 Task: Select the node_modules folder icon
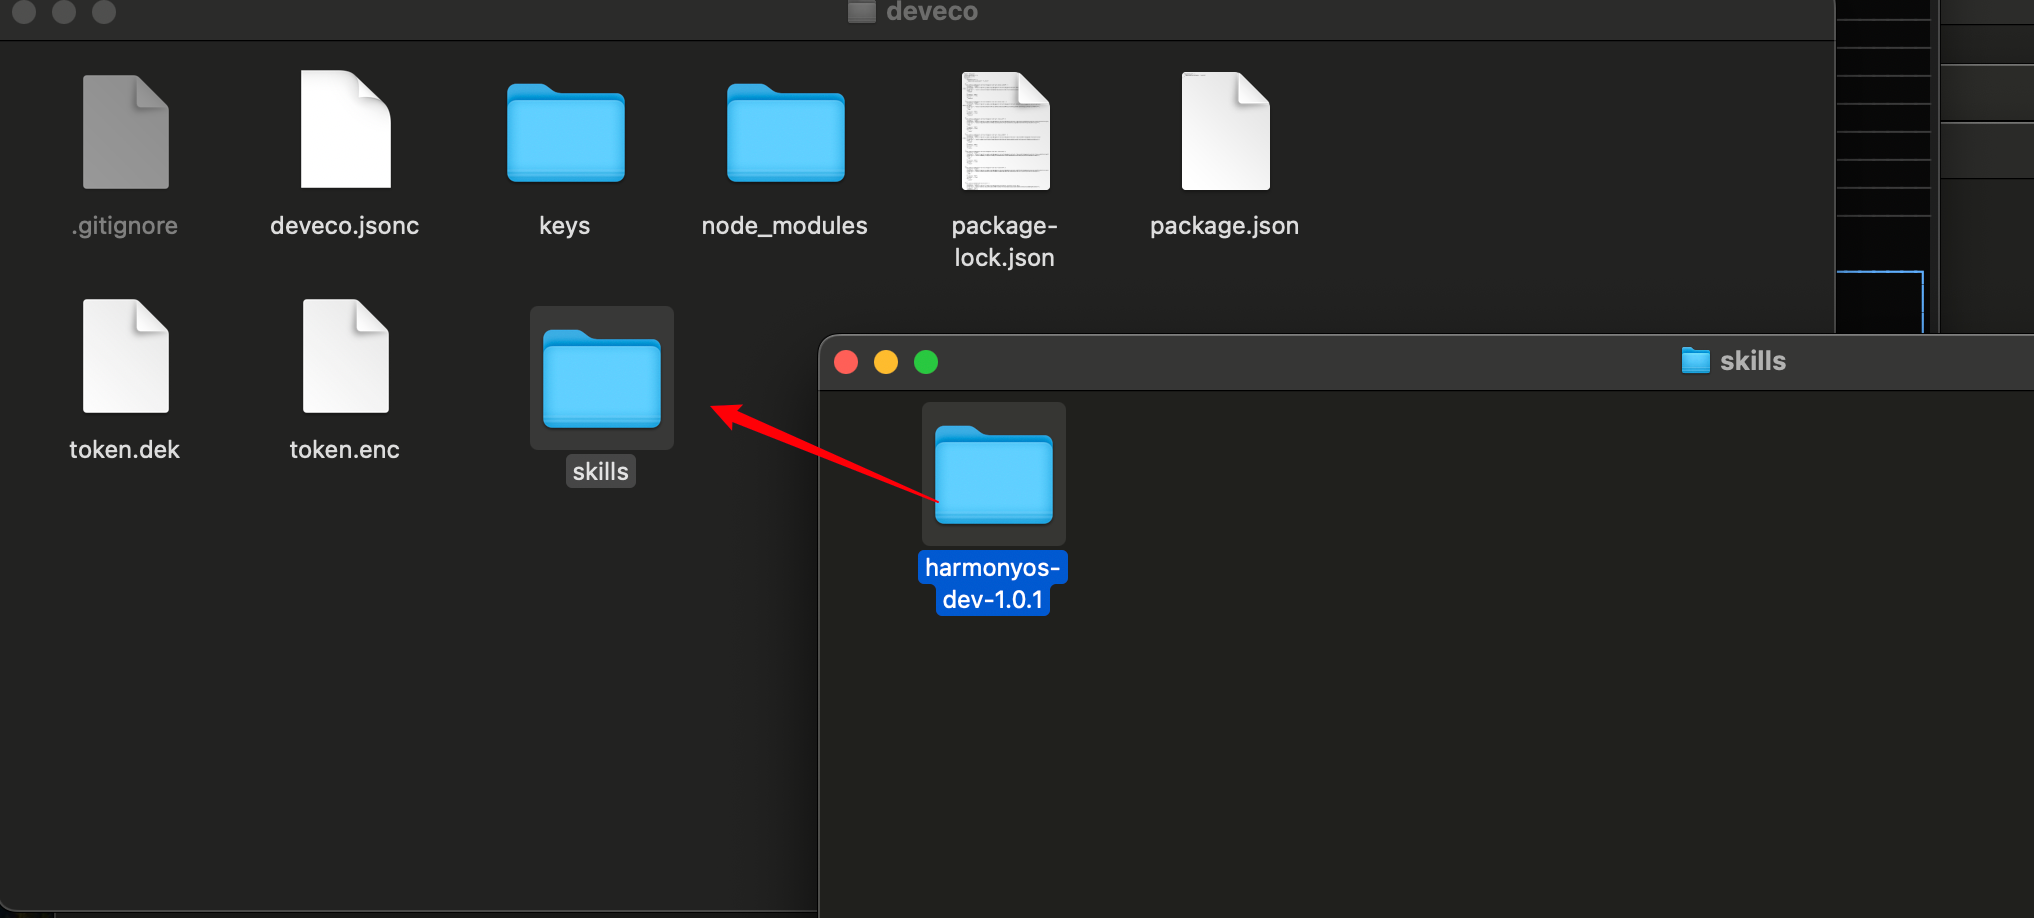[x=786, y=132]
